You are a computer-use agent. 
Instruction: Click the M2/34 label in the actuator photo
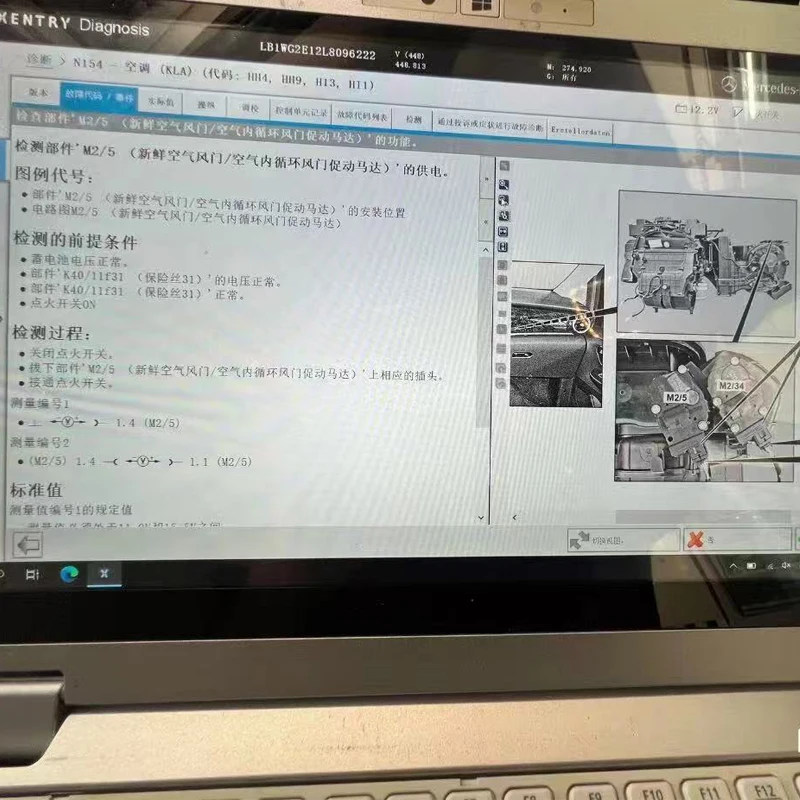click(x=731, y=386)
